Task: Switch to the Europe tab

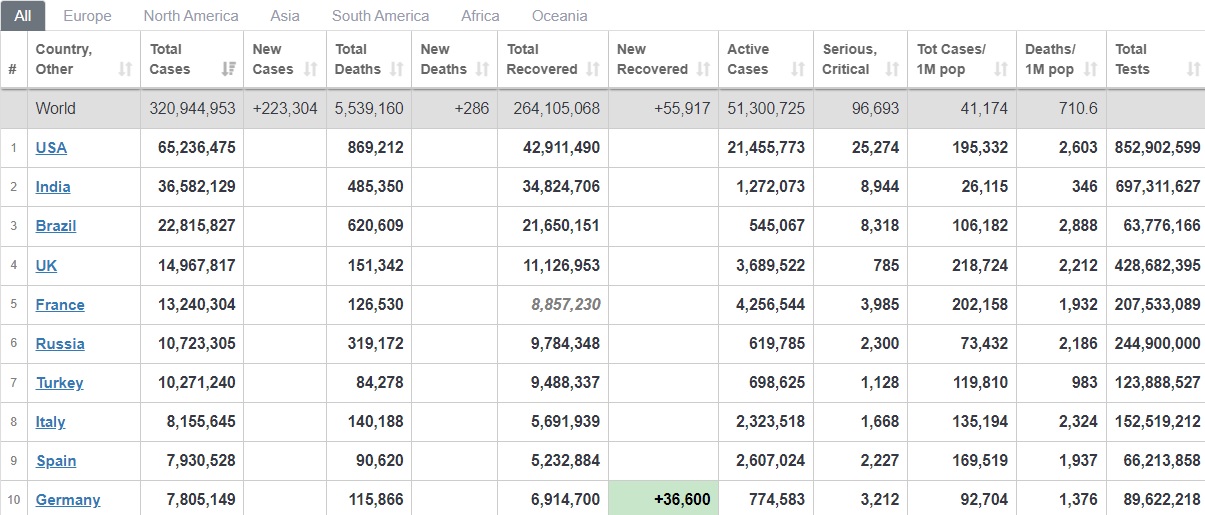Action: (x=87, y=16)
